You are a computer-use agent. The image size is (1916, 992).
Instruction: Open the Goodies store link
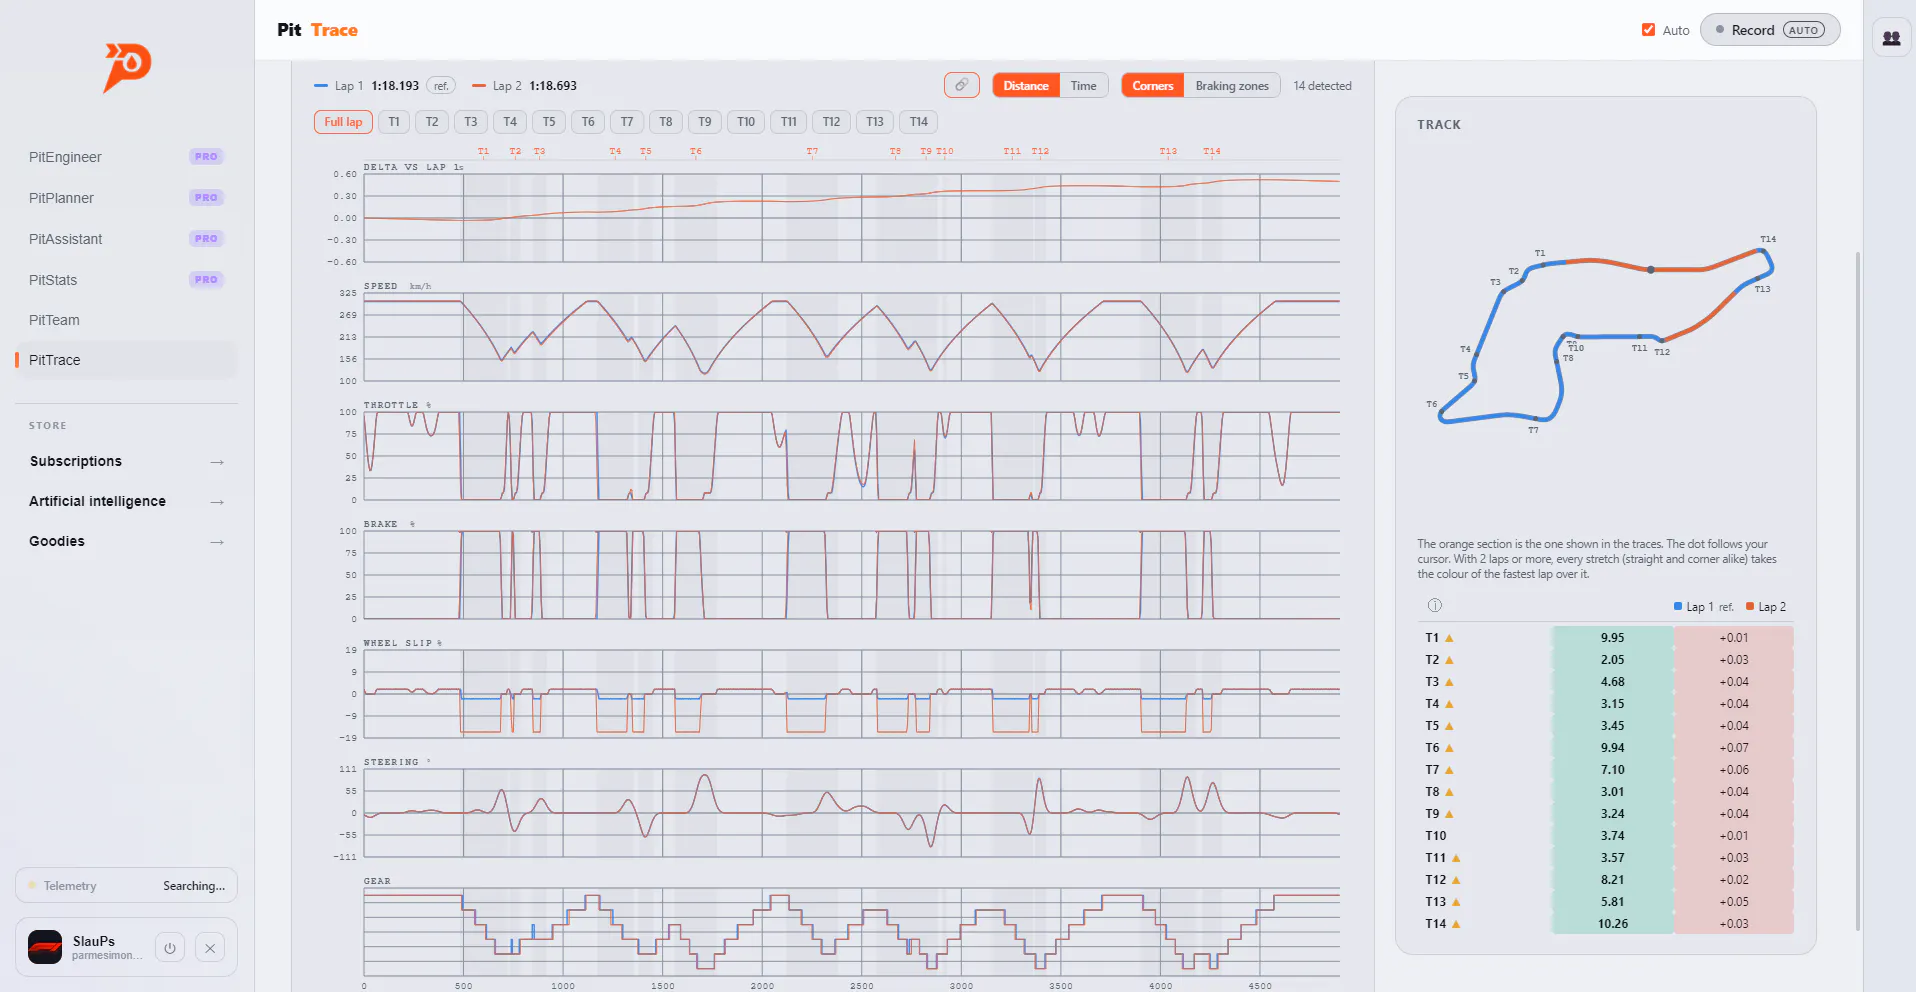[x=126, y=541]
